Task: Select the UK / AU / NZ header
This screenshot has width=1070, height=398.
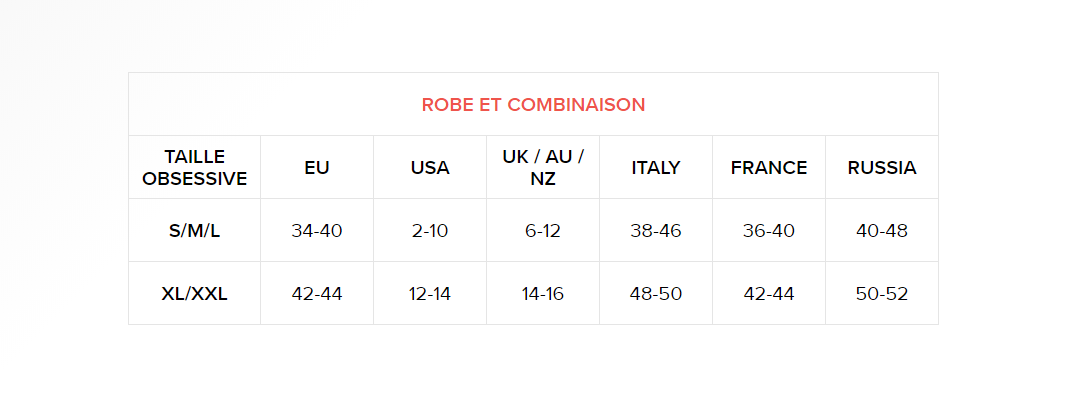Action: click(x=543, y=167)
